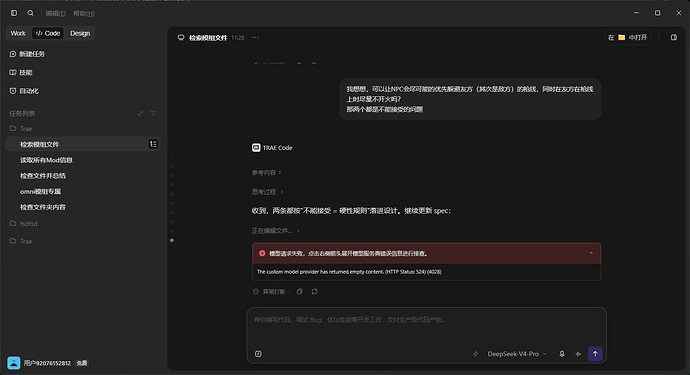690x375 pixels.
Task: Click the red error icon in banner
Action: click(262, 254)
